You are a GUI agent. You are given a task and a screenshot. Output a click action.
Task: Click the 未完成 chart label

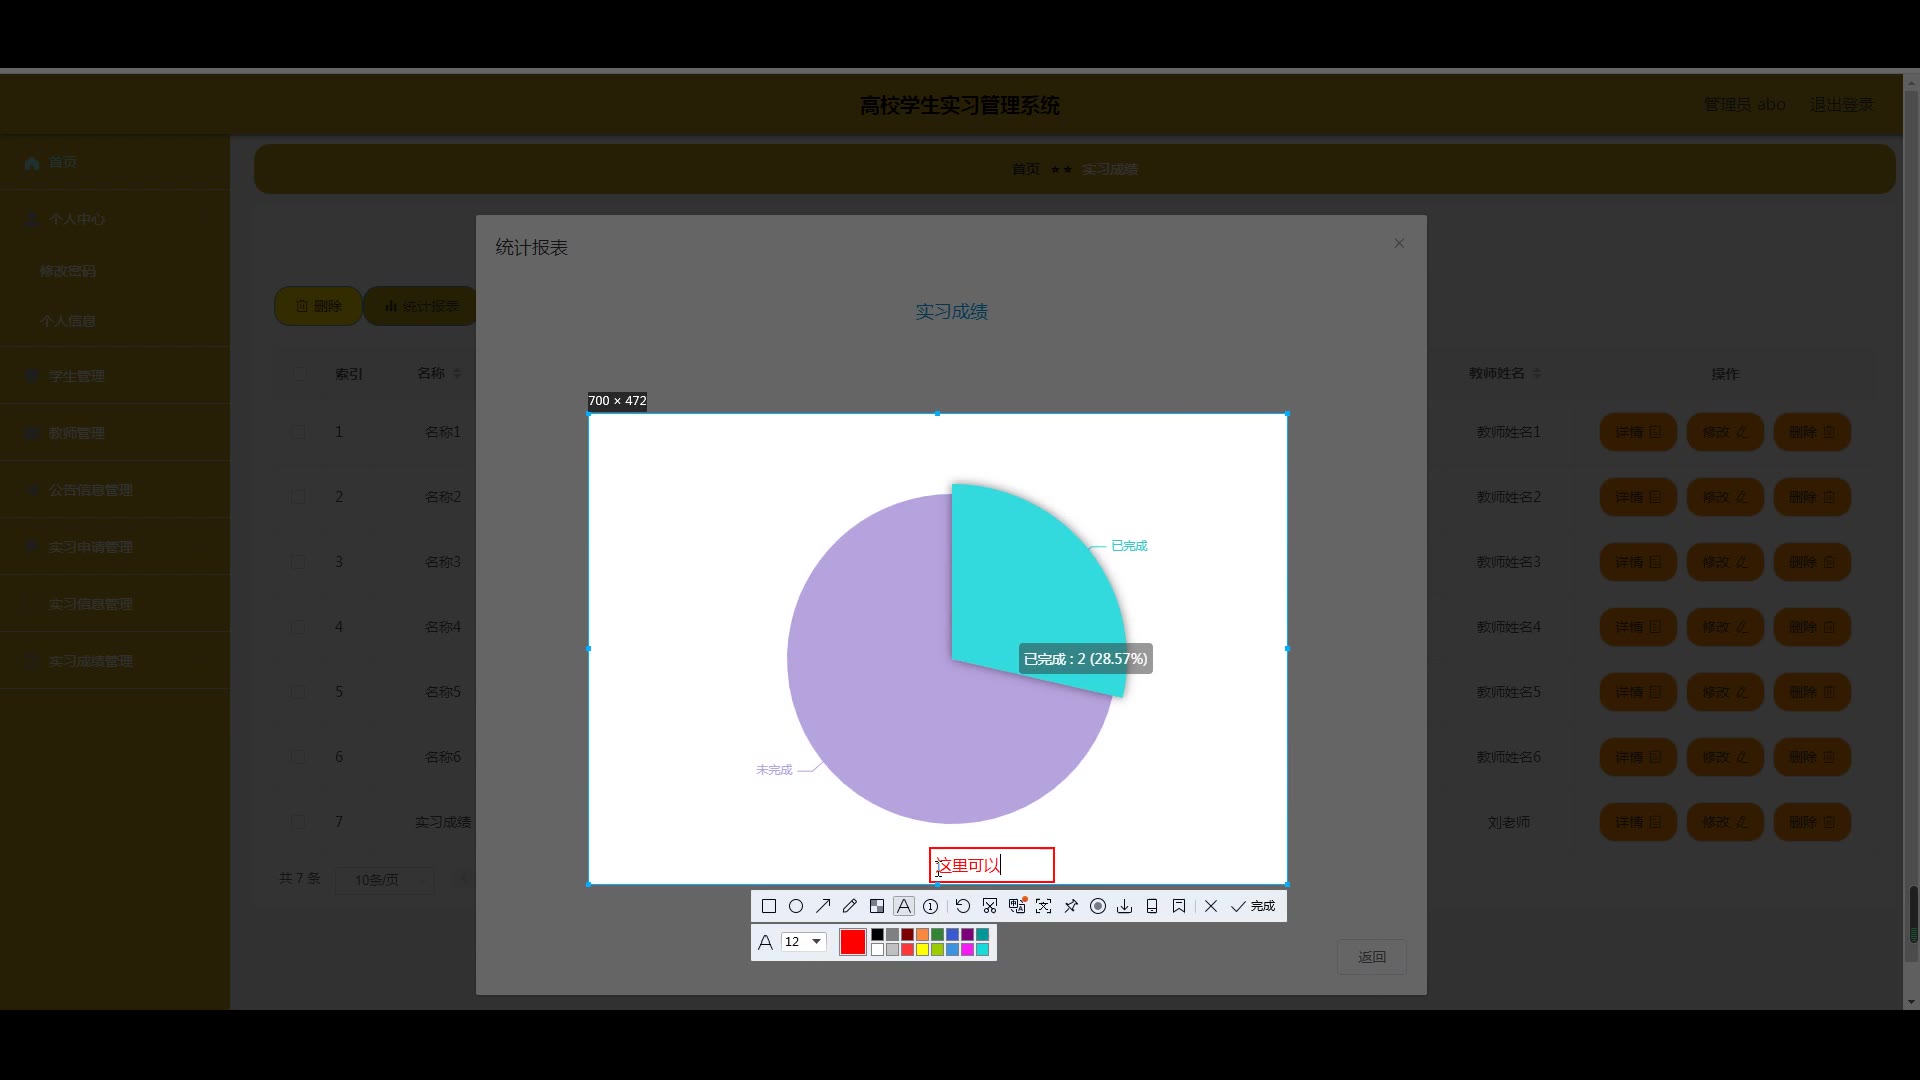point(774,770)
